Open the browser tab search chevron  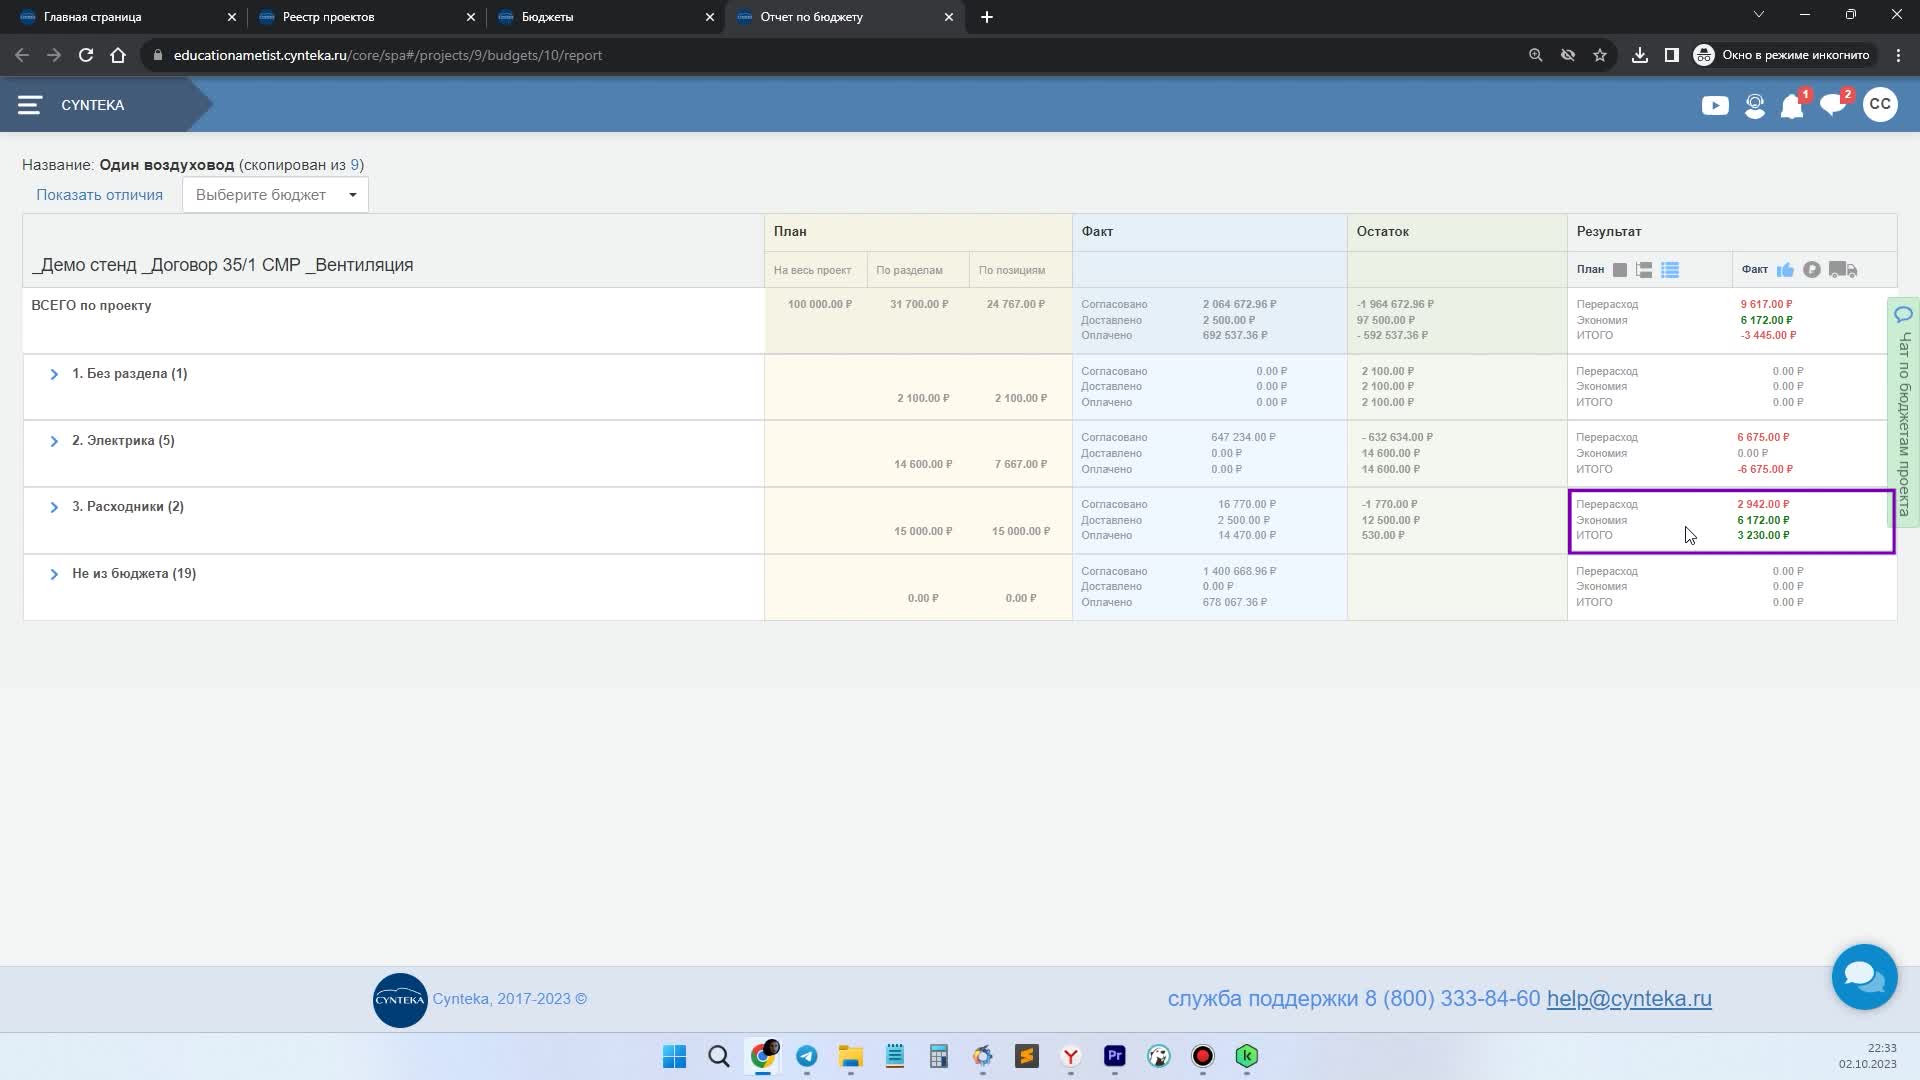click(x=1759, y=15)
